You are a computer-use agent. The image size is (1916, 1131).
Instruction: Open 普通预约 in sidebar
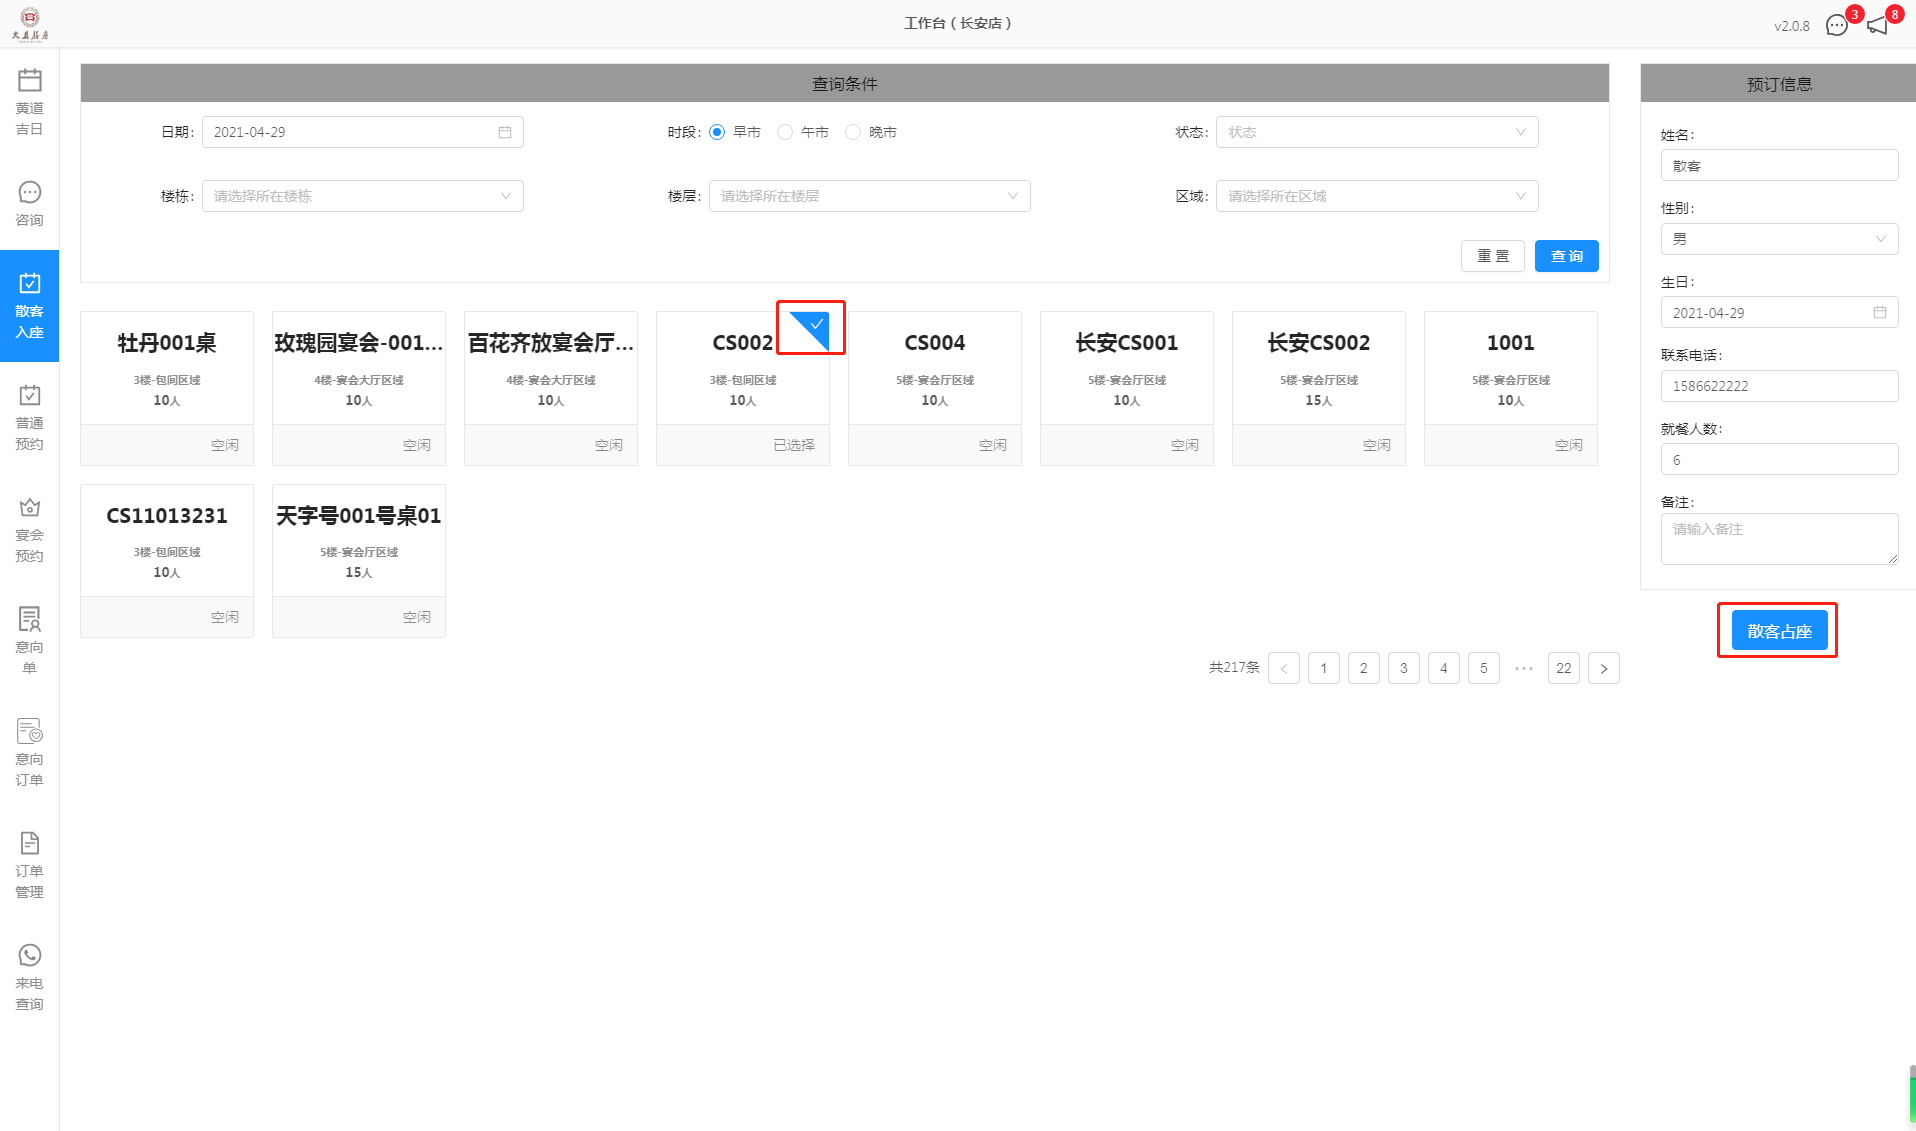[x=29, y=417]
